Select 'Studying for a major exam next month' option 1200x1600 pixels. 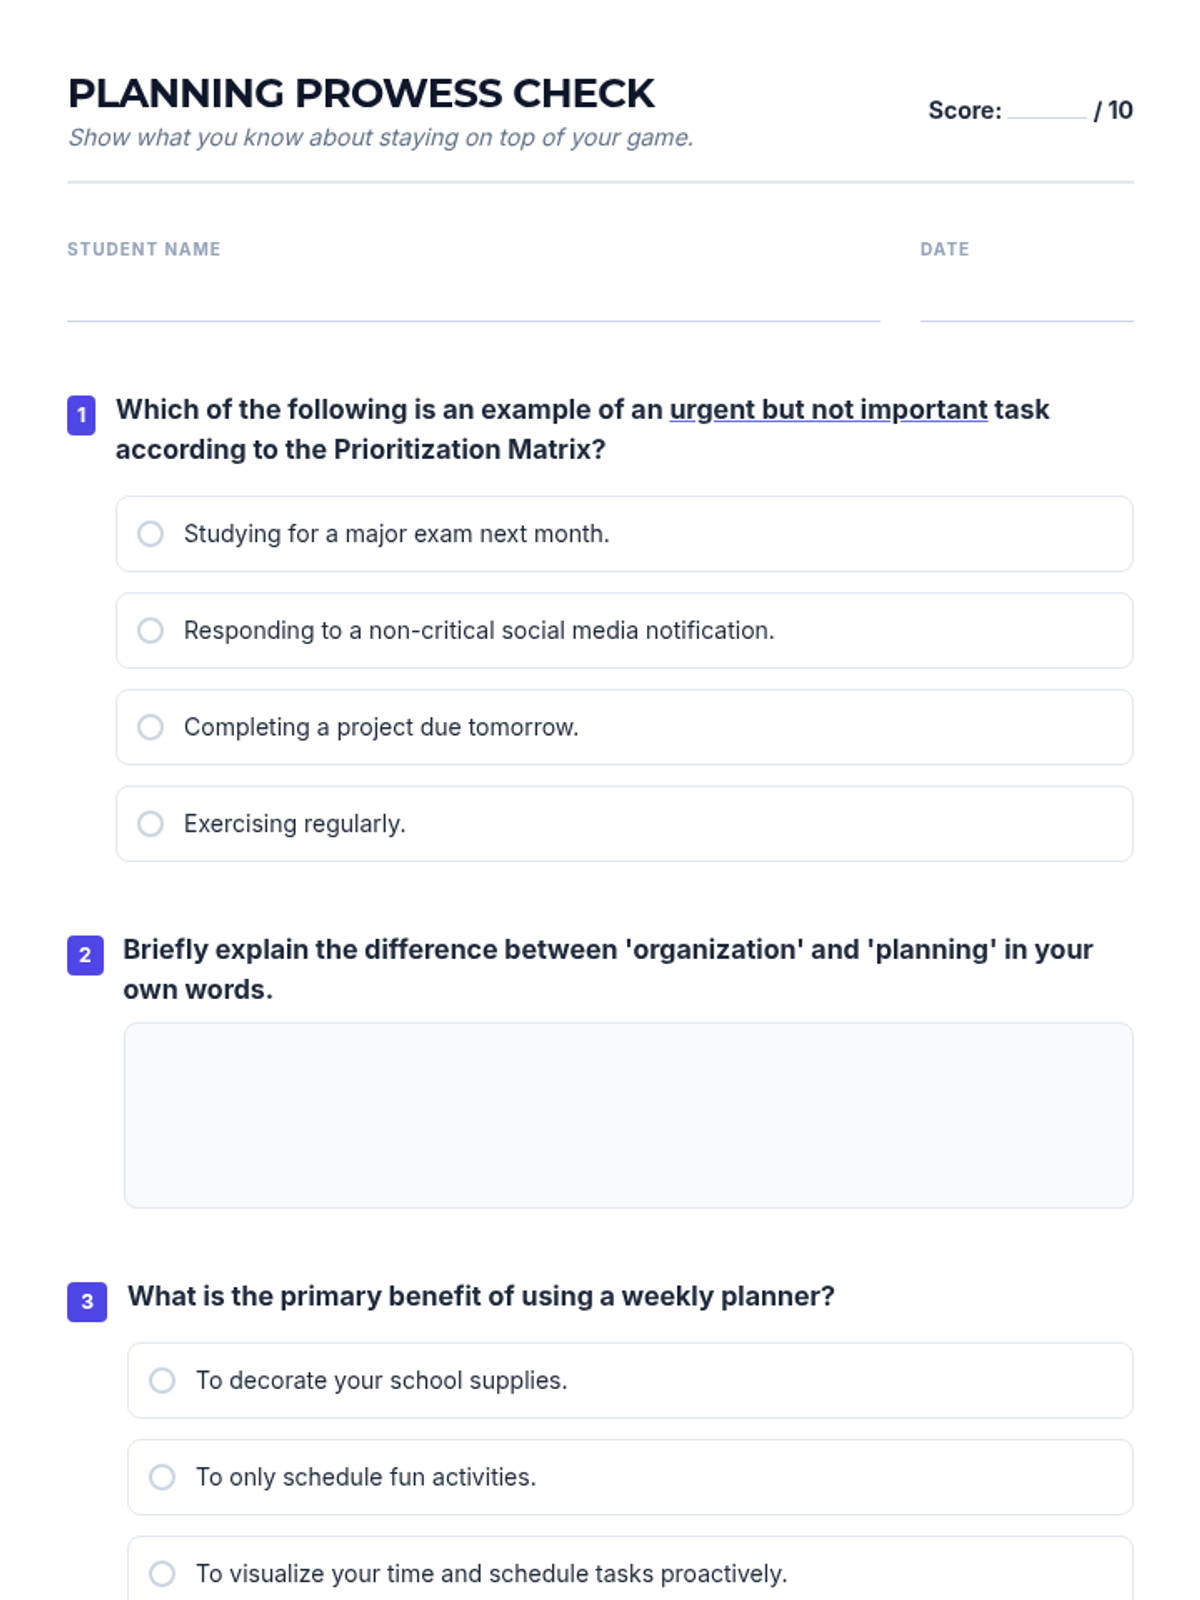point(151,534)
